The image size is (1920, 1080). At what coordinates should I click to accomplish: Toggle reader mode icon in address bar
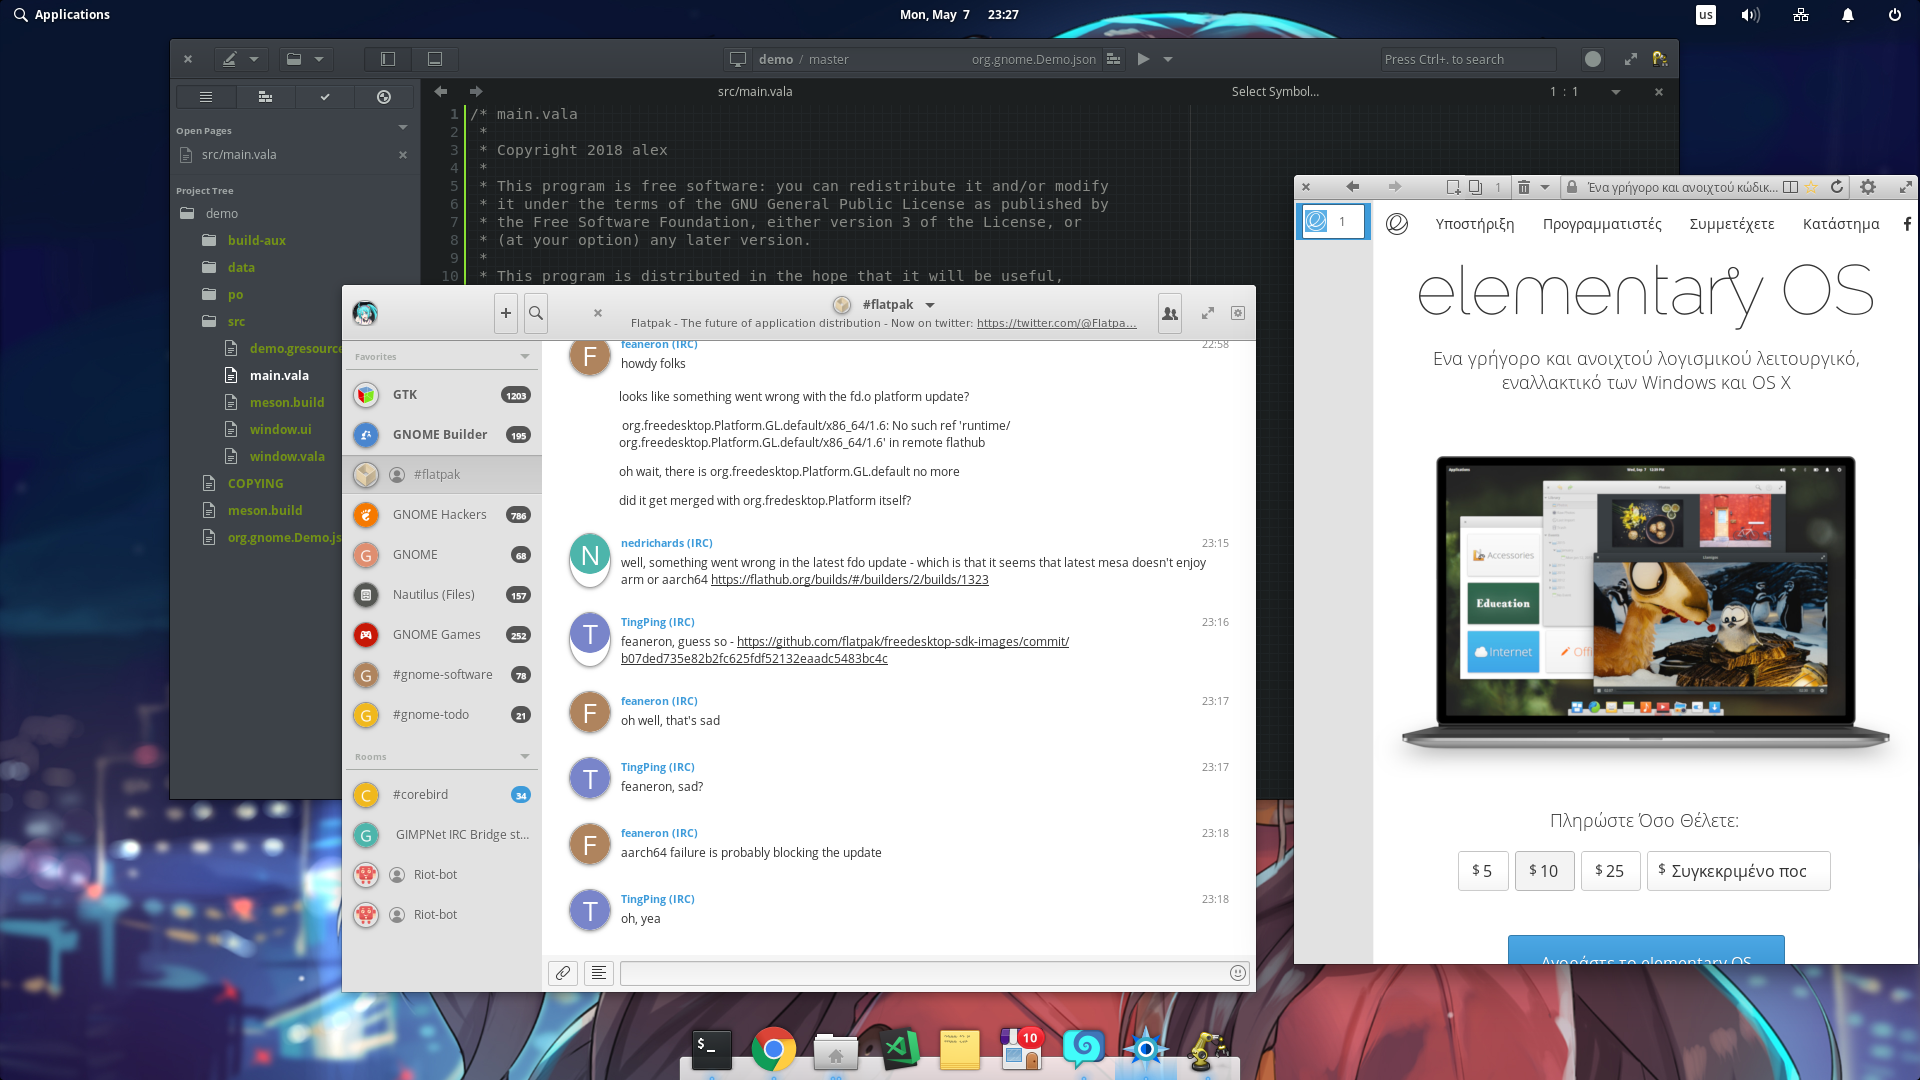[1790, 187]
